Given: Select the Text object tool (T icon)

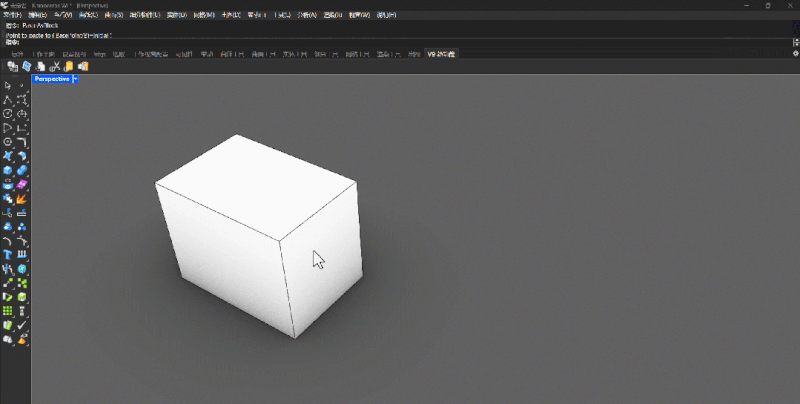Looking at the screenshot, I should [x=8, y=255].
